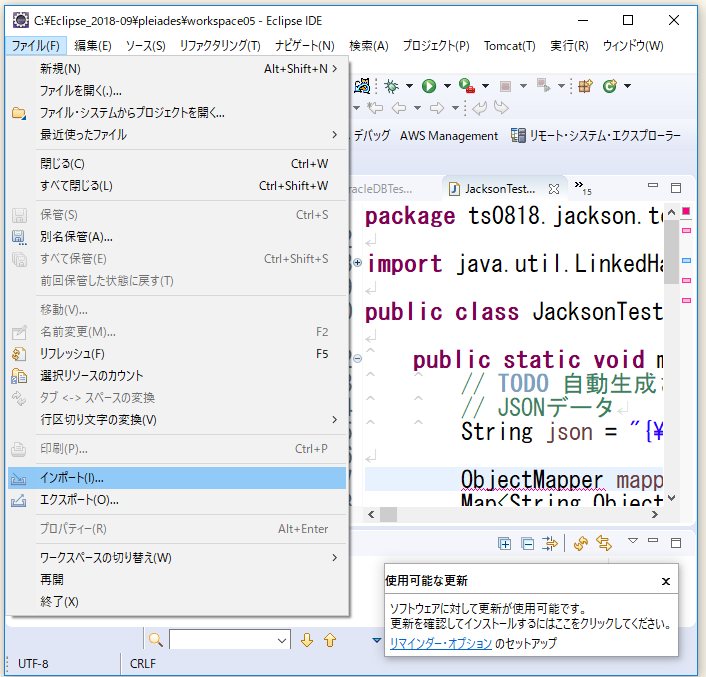Expand the New (新規) submenu
The width and height of the screenshot is (706, 677).
[178, 68]
